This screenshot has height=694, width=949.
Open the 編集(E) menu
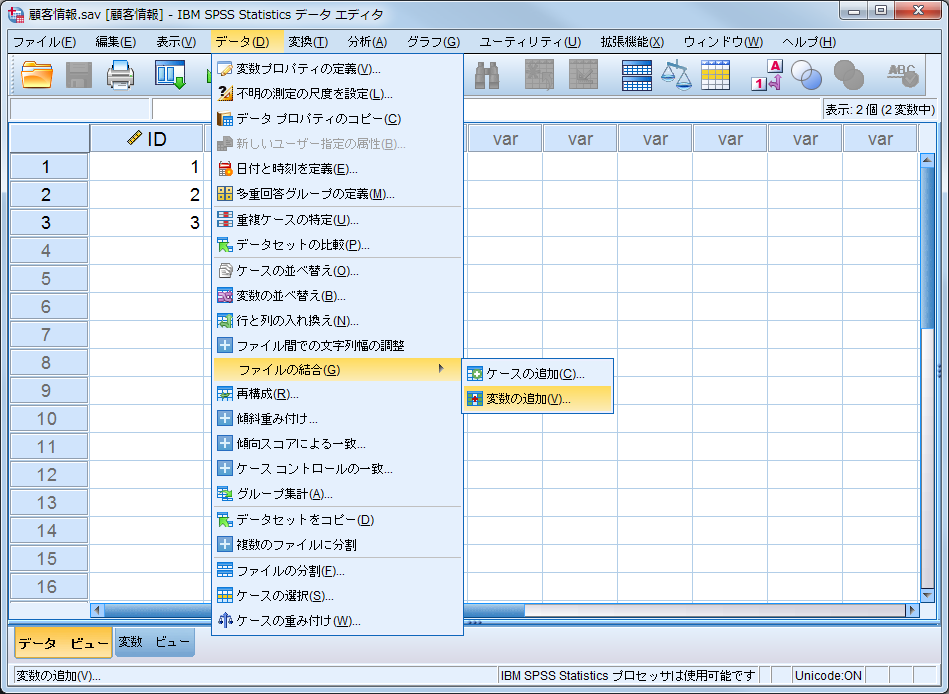click(x=116, y=42)
